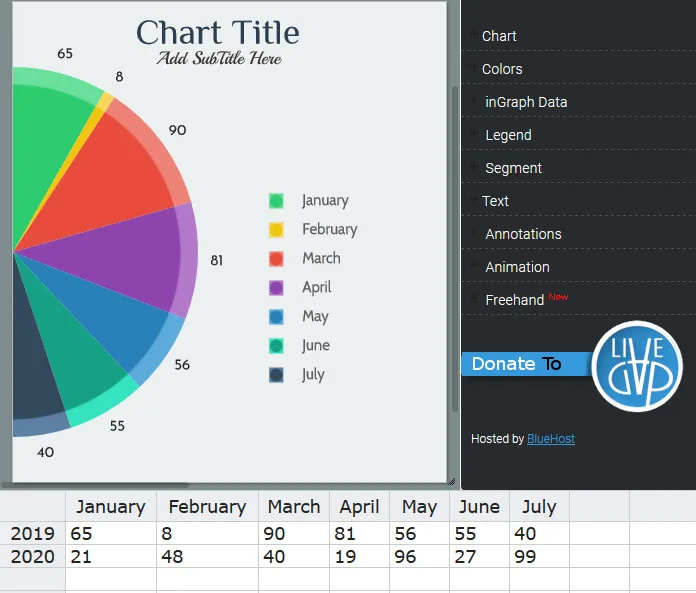696x593 pixels.
Task: Click the Chart Title heading
Action: [x=218, y=33]
